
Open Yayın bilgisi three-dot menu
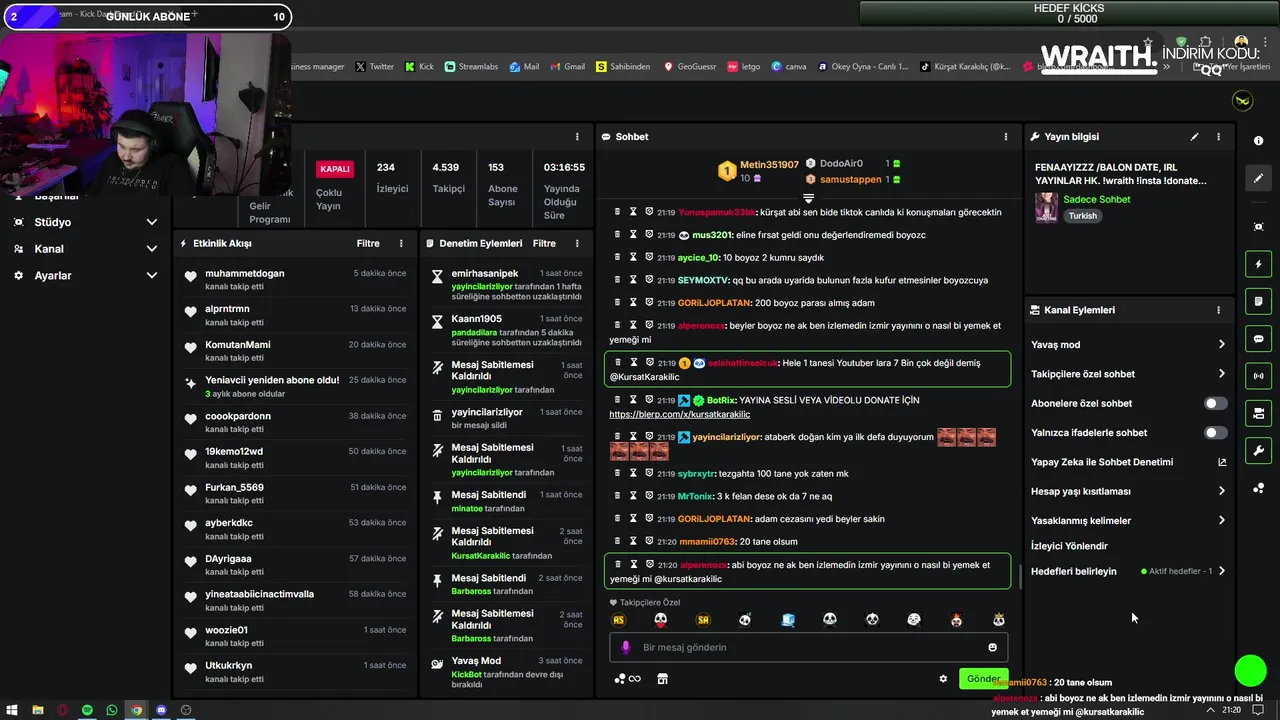pos(1218,137)
